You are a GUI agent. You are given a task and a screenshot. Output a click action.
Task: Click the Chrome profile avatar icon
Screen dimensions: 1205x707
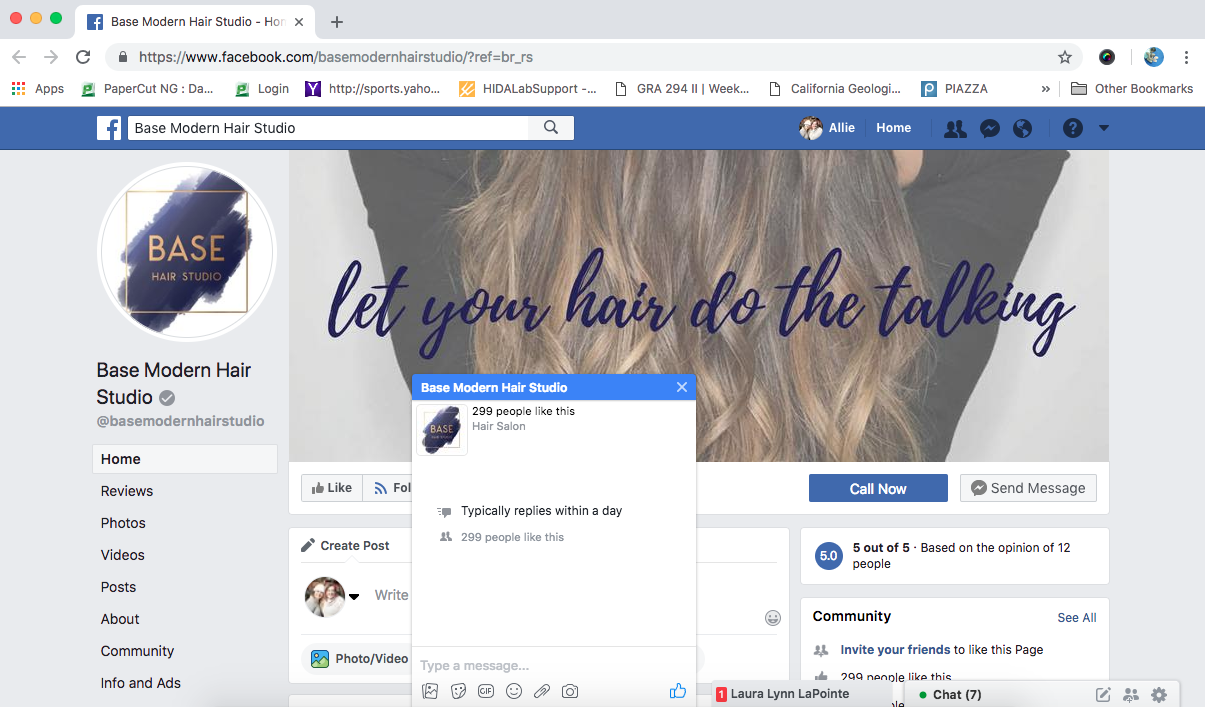click(1154, 57)
